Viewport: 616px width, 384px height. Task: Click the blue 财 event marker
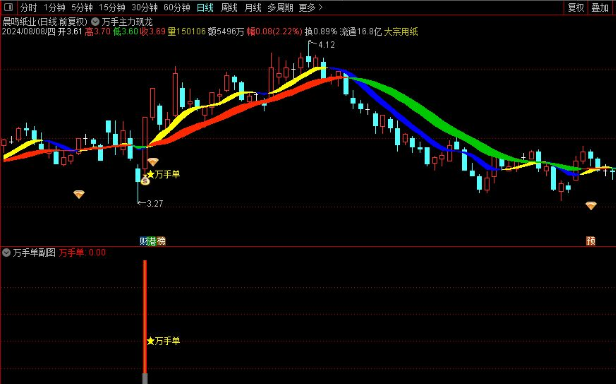[143, 241]
